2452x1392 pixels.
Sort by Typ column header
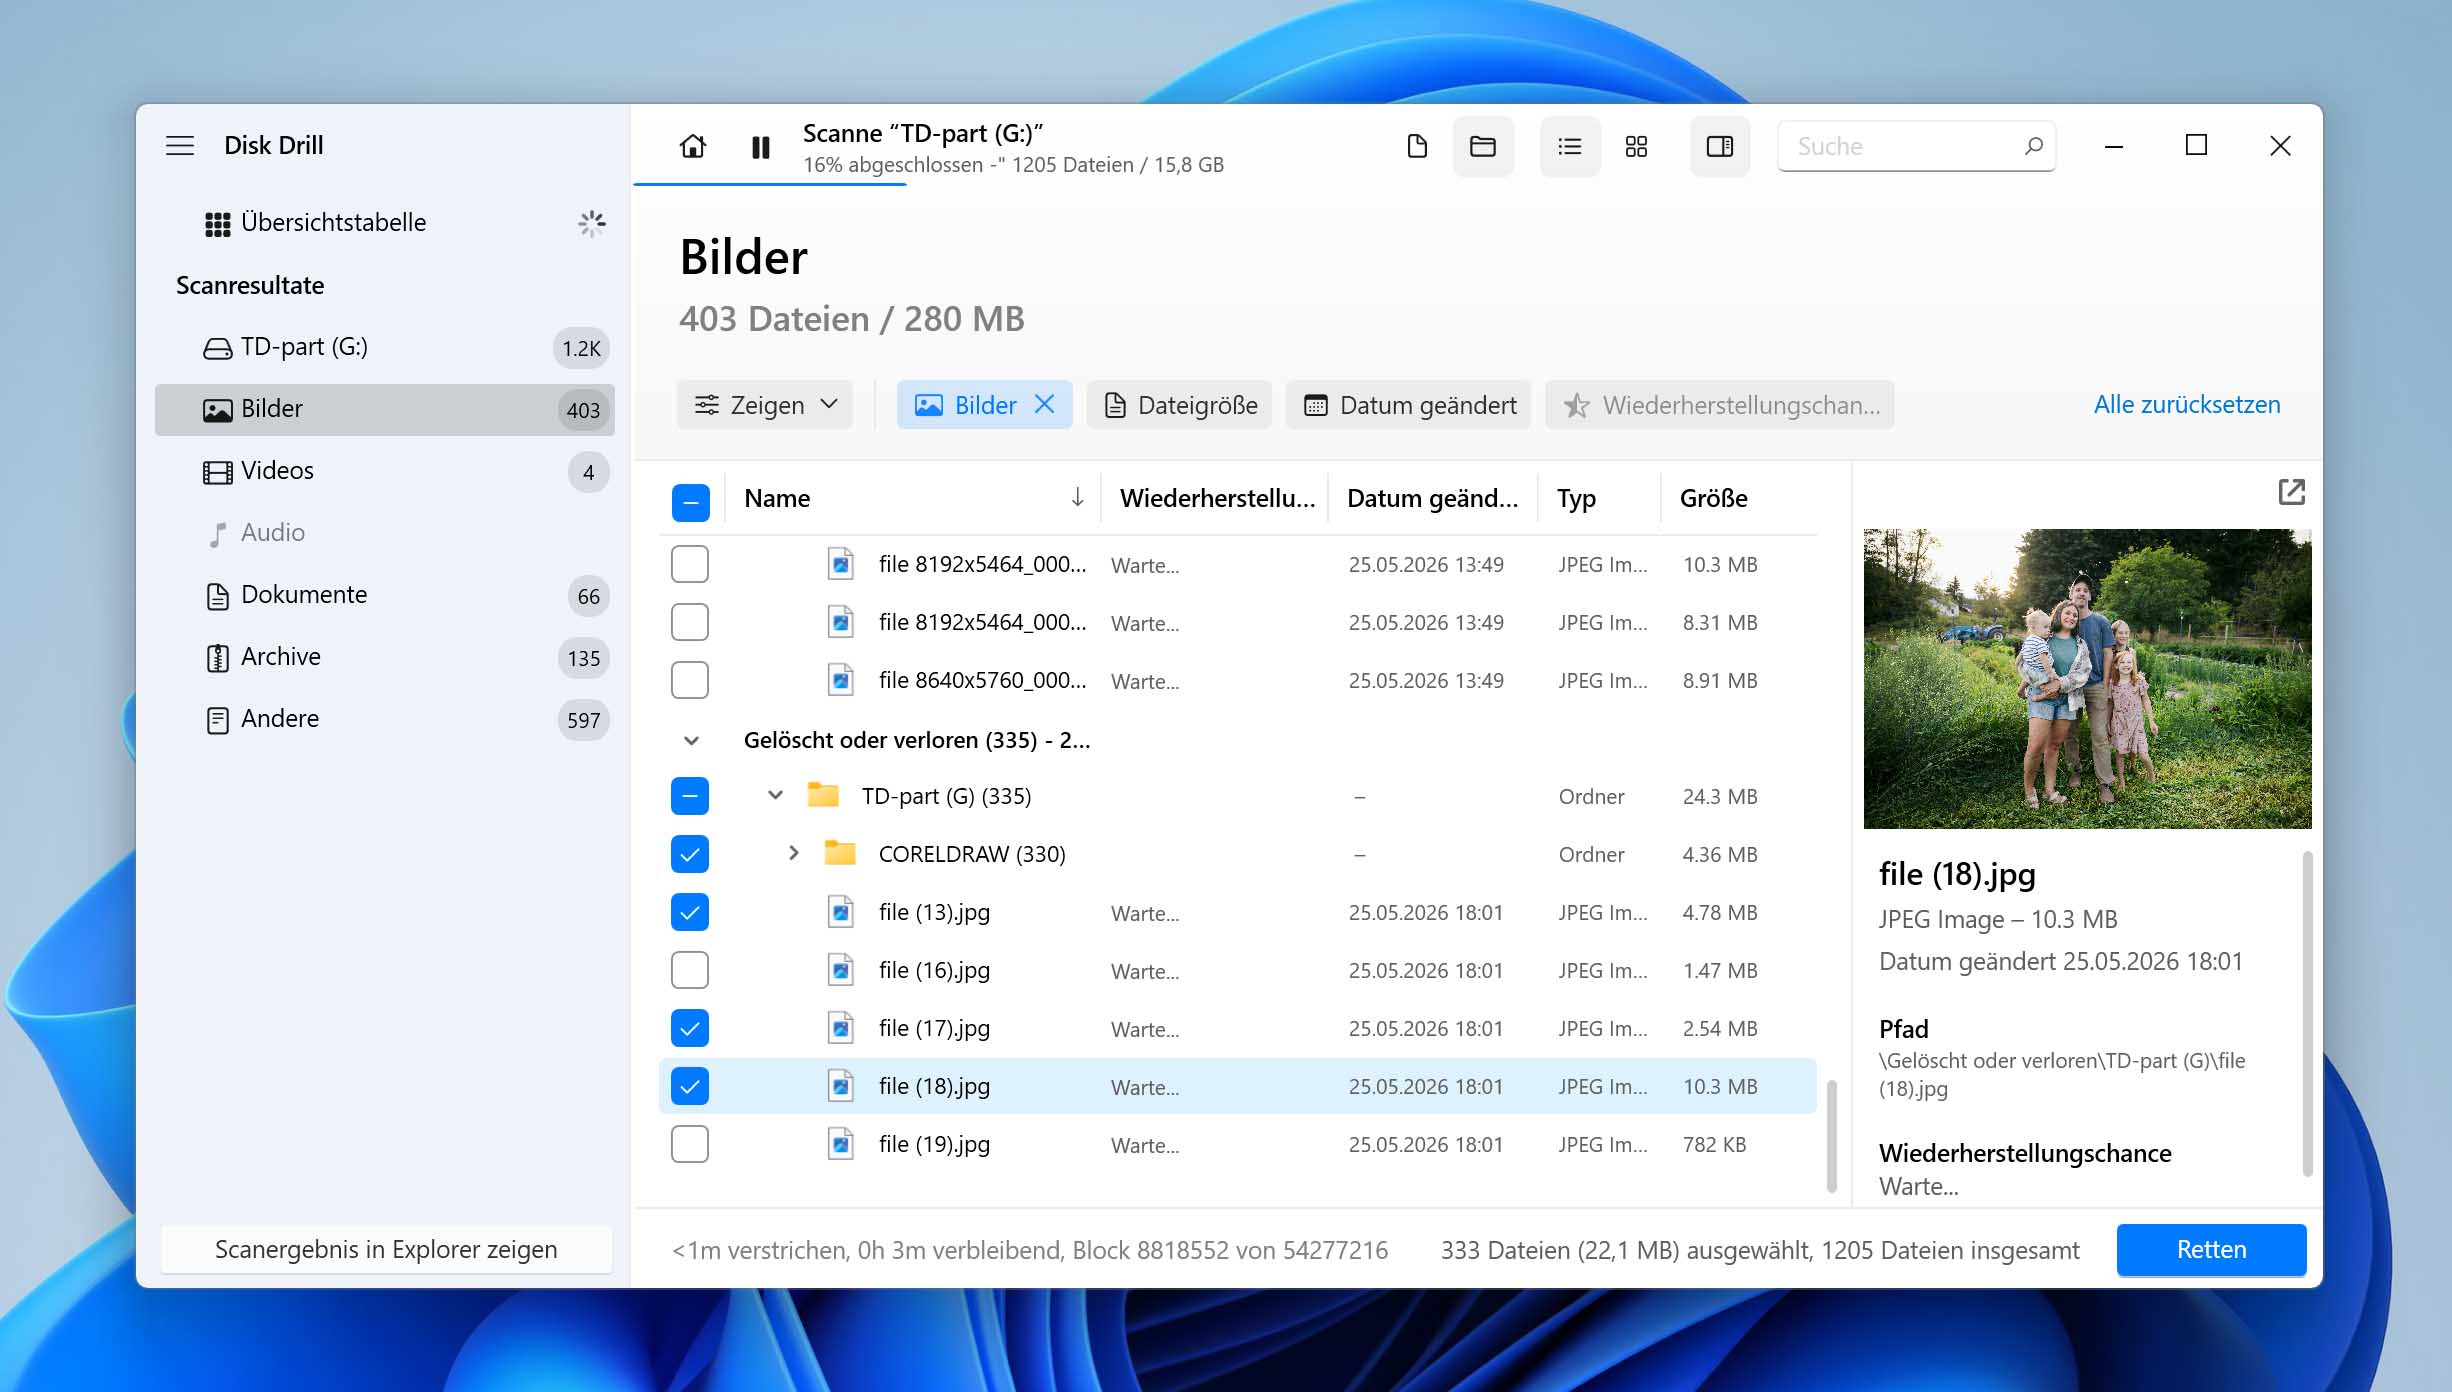pos(1576,498)
